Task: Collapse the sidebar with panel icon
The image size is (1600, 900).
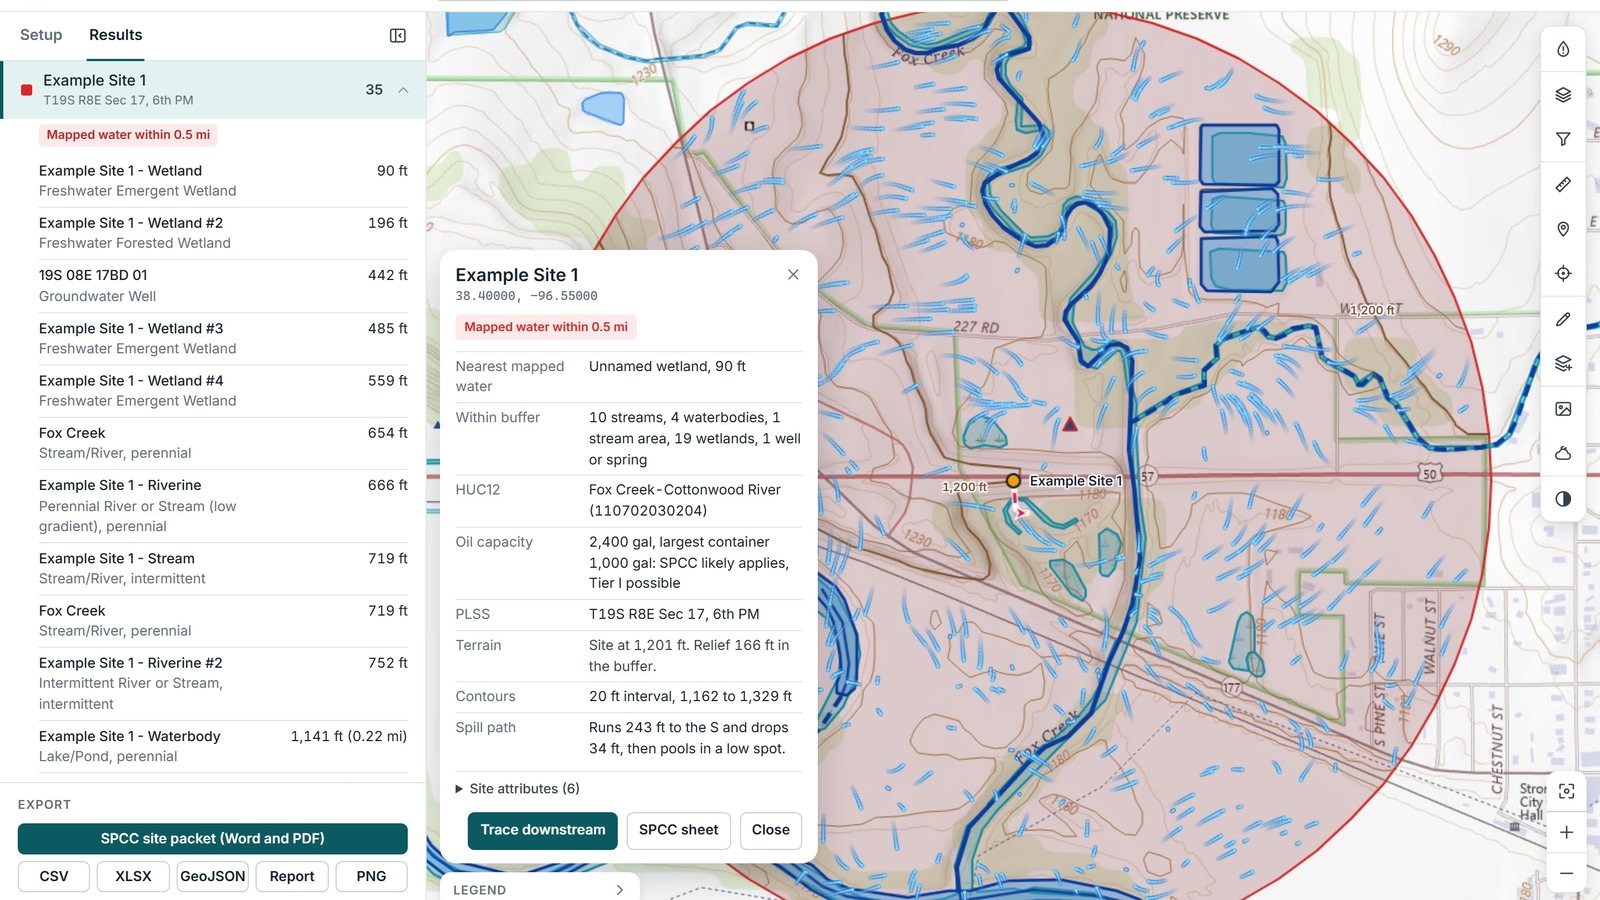Action: click(397, 36)
